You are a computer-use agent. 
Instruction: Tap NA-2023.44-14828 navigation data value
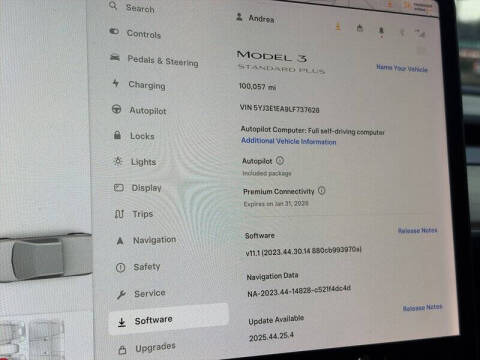pyautogui.click(x=299, y=291)
